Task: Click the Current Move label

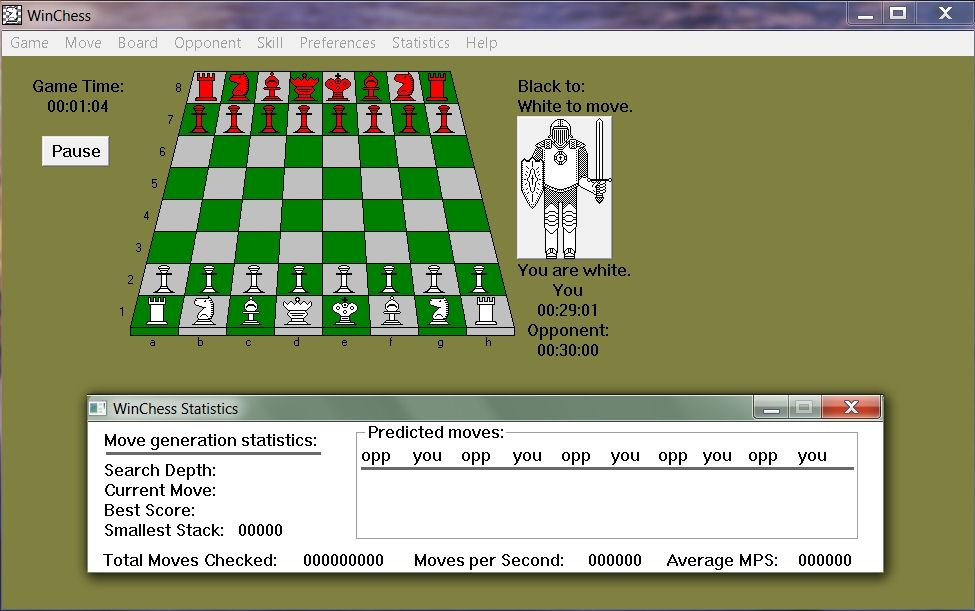Action: [x=160, y=490]
